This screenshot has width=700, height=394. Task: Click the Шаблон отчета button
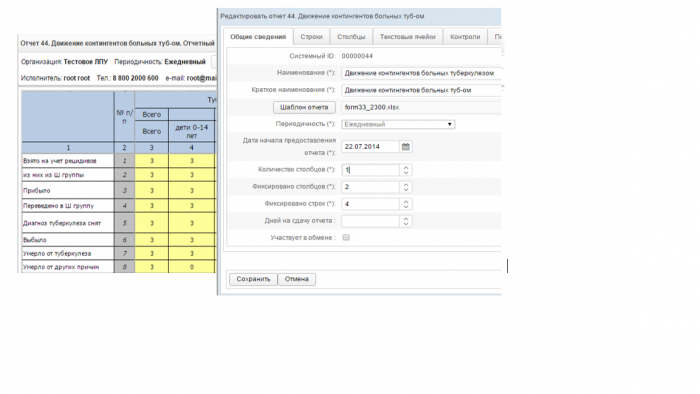coord(304,107)
